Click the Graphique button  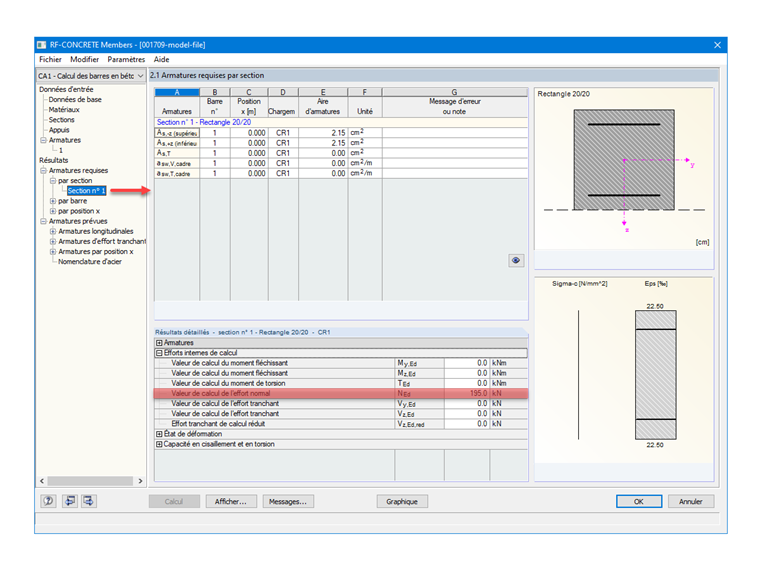coord(402,502)
